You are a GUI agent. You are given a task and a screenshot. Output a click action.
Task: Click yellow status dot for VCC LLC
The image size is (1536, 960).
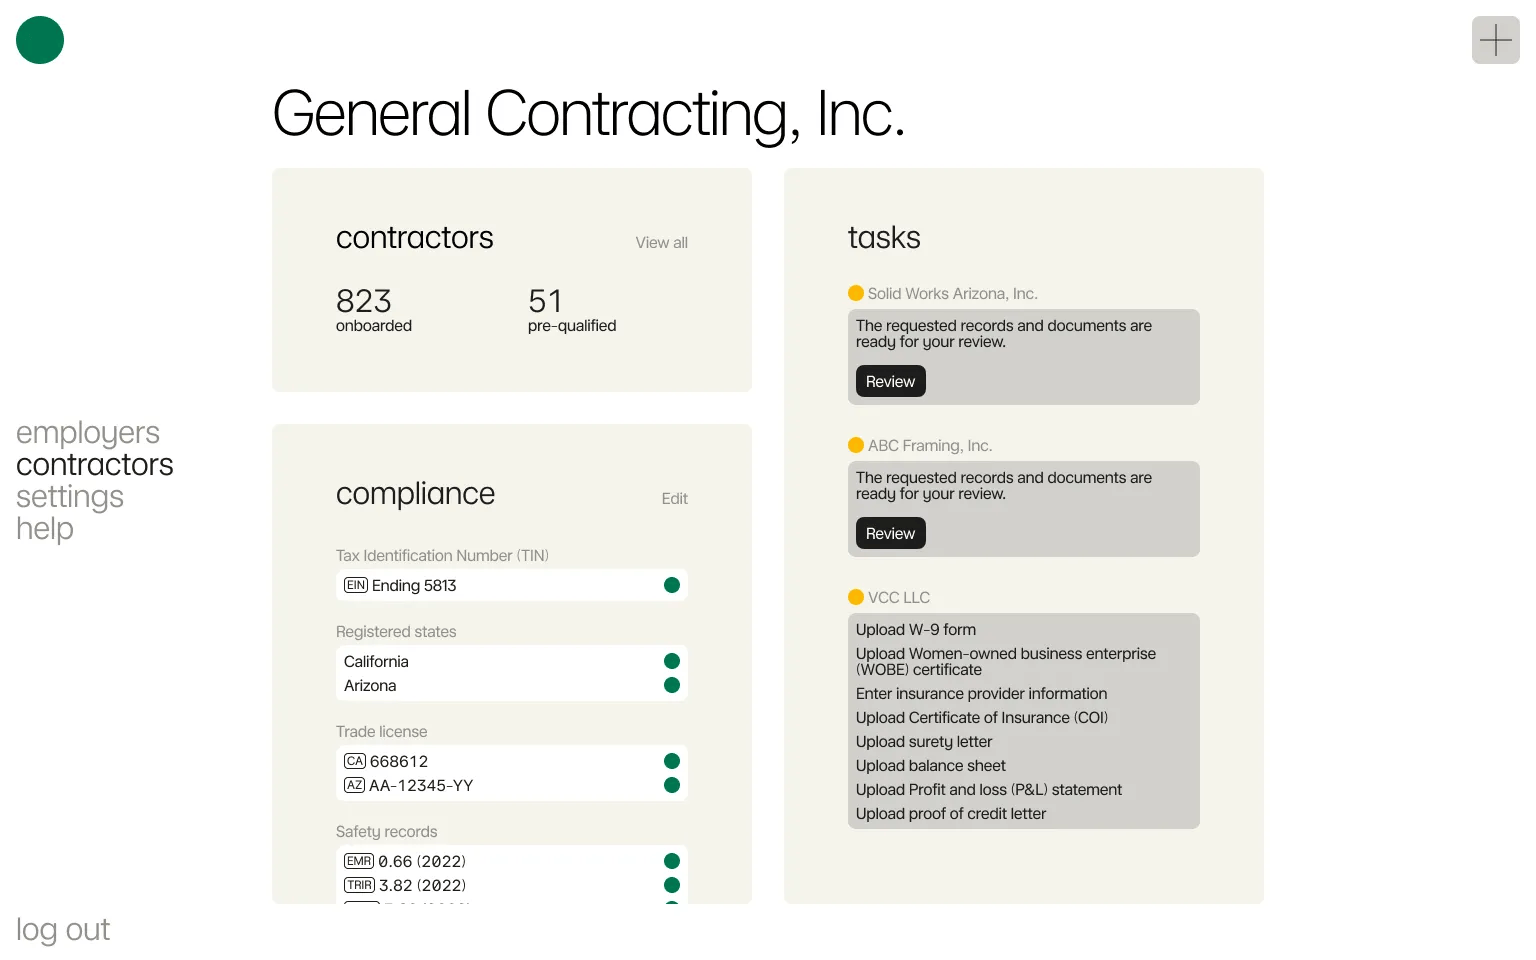856,597
